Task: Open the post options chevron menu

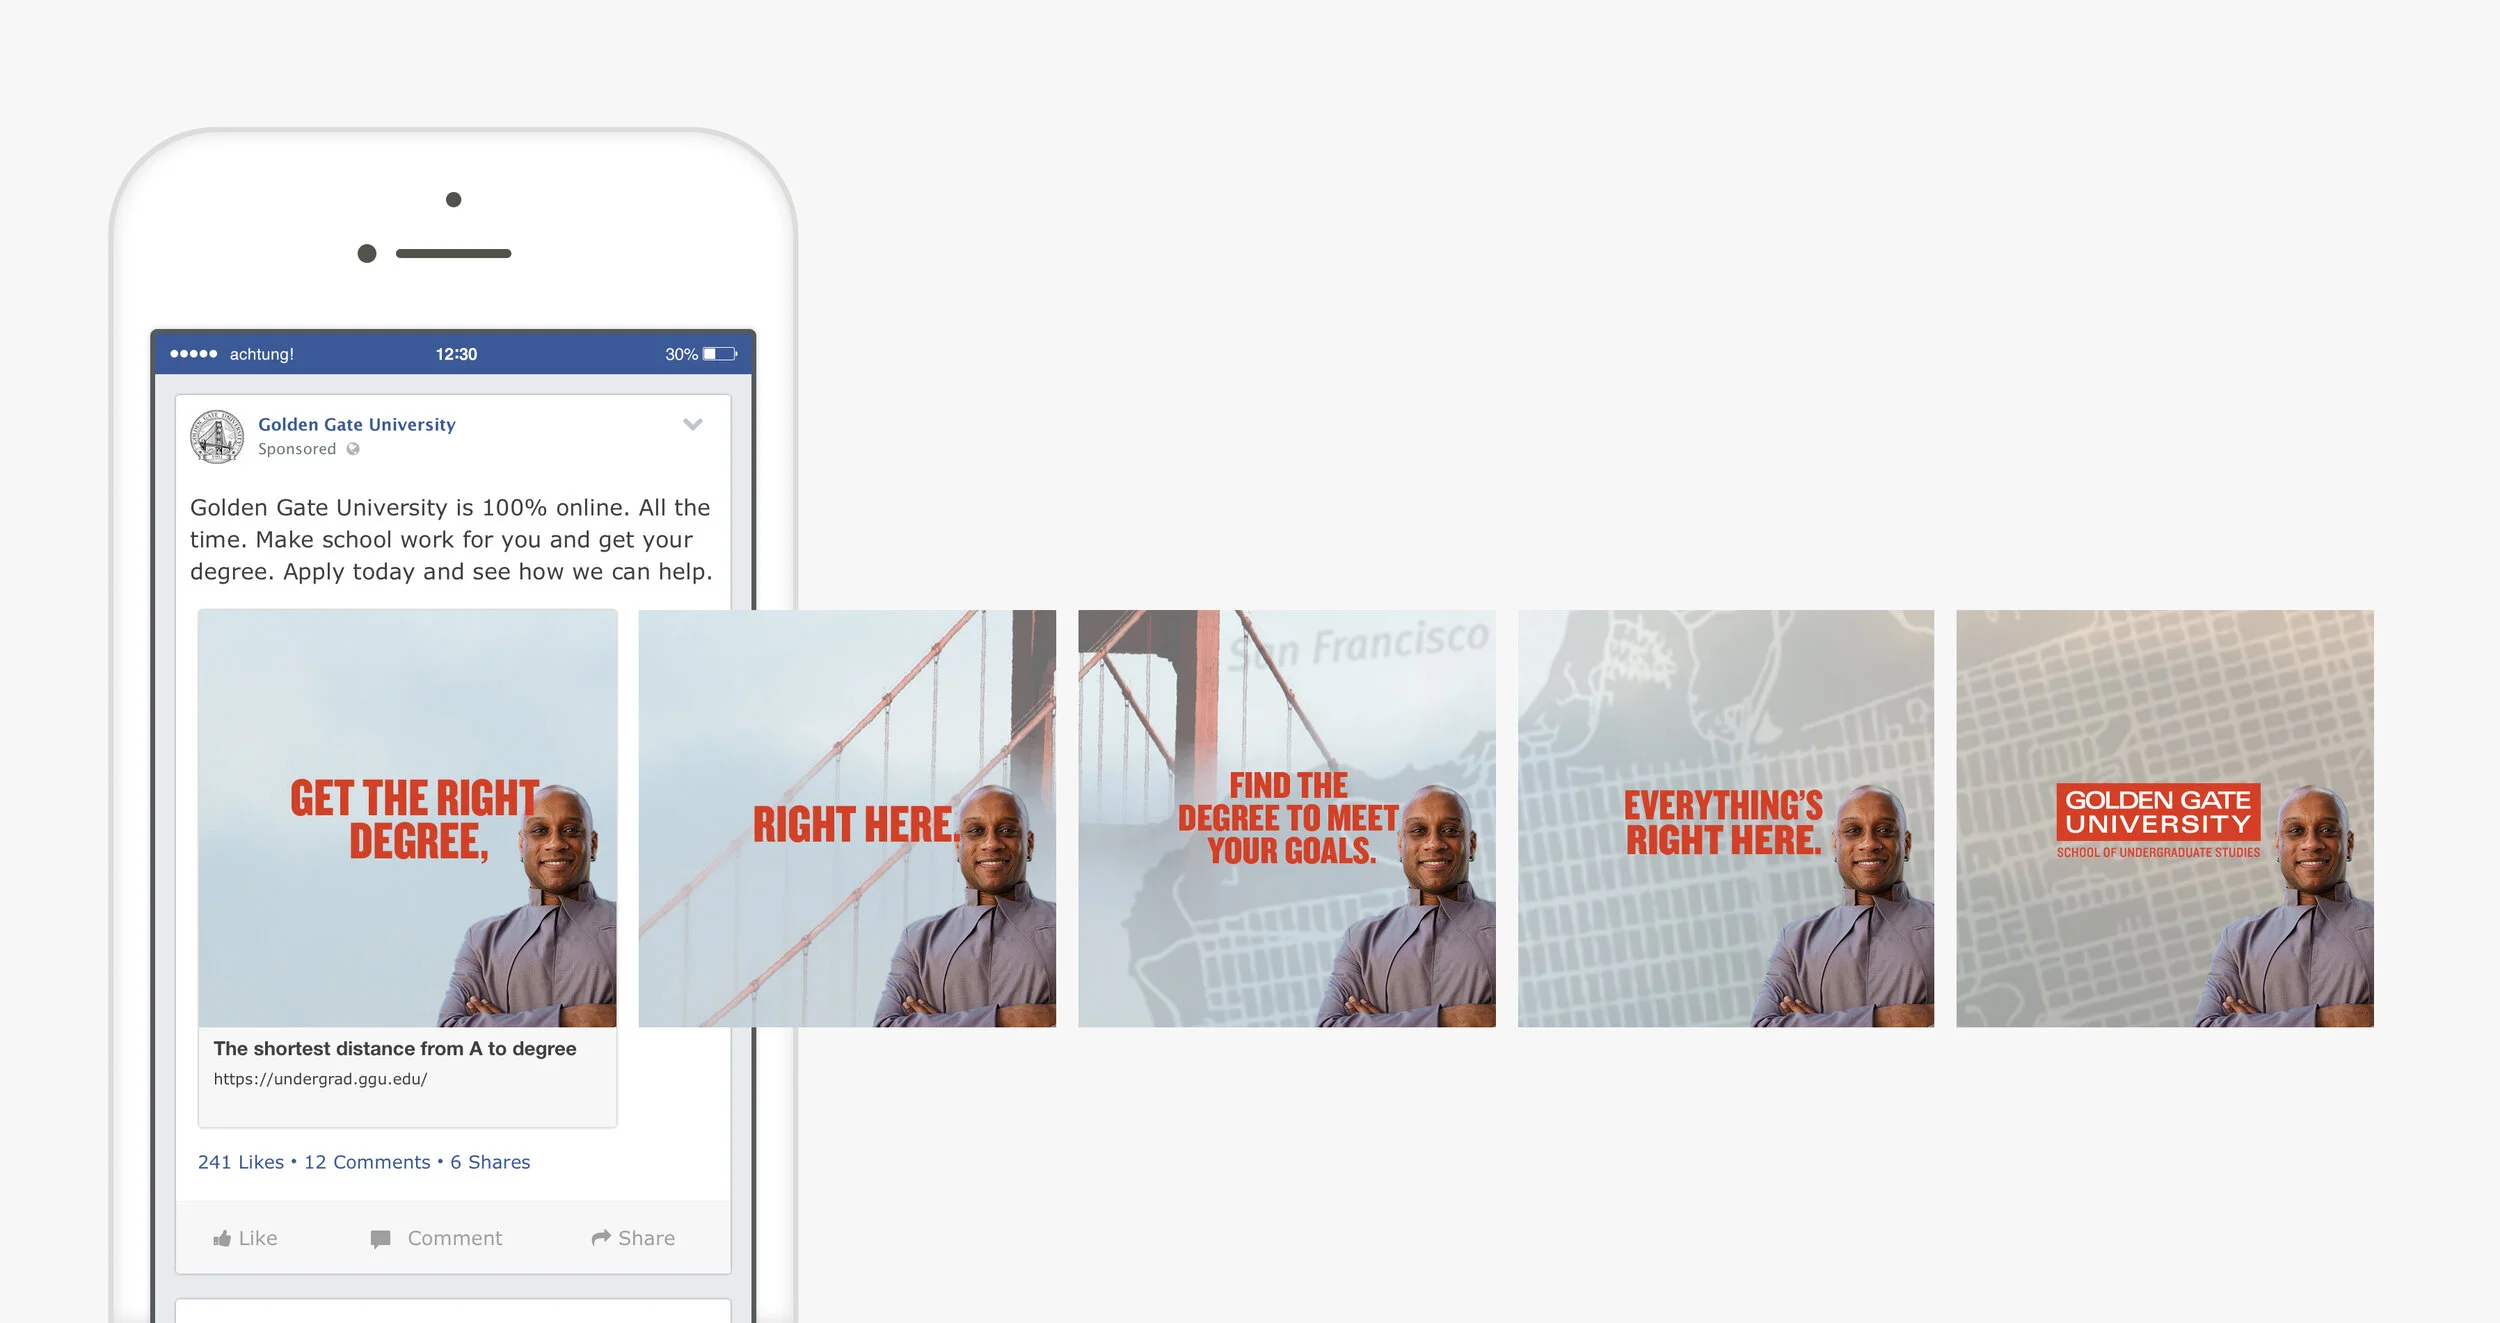Action: 693,425
